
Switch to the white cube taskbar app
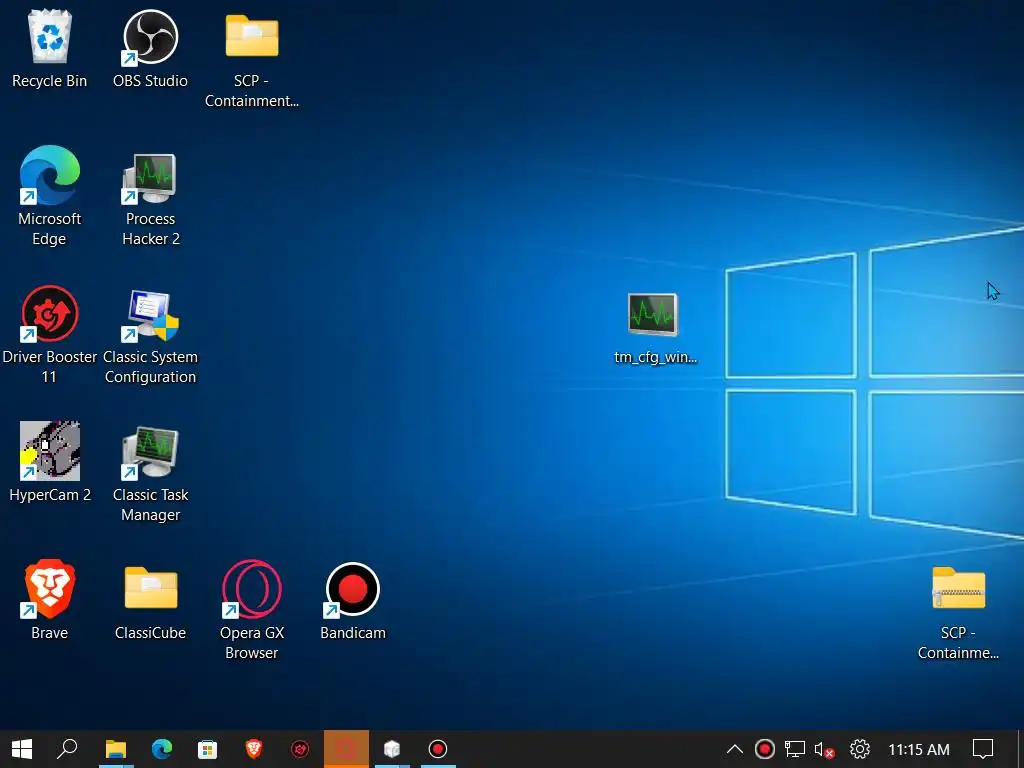(x=392, y=749)
